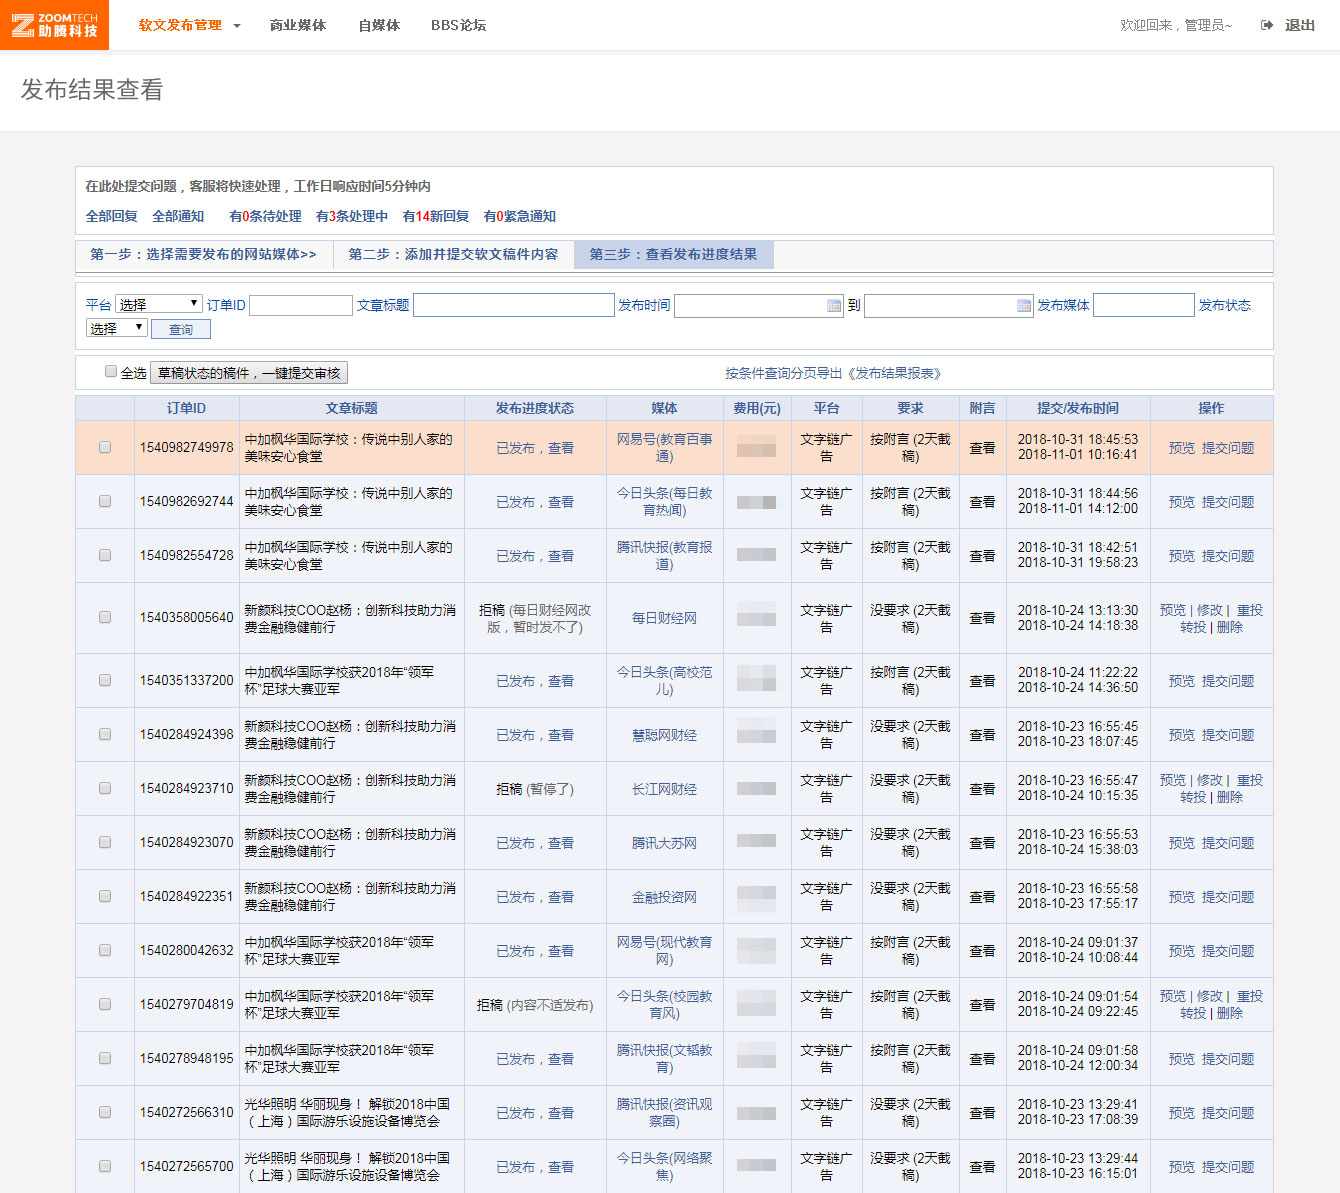Click 删除 for order 1540284923710
The width and height of the screenshot is (1340, 1193).
pyautogui.click(x=1230, y=797)
